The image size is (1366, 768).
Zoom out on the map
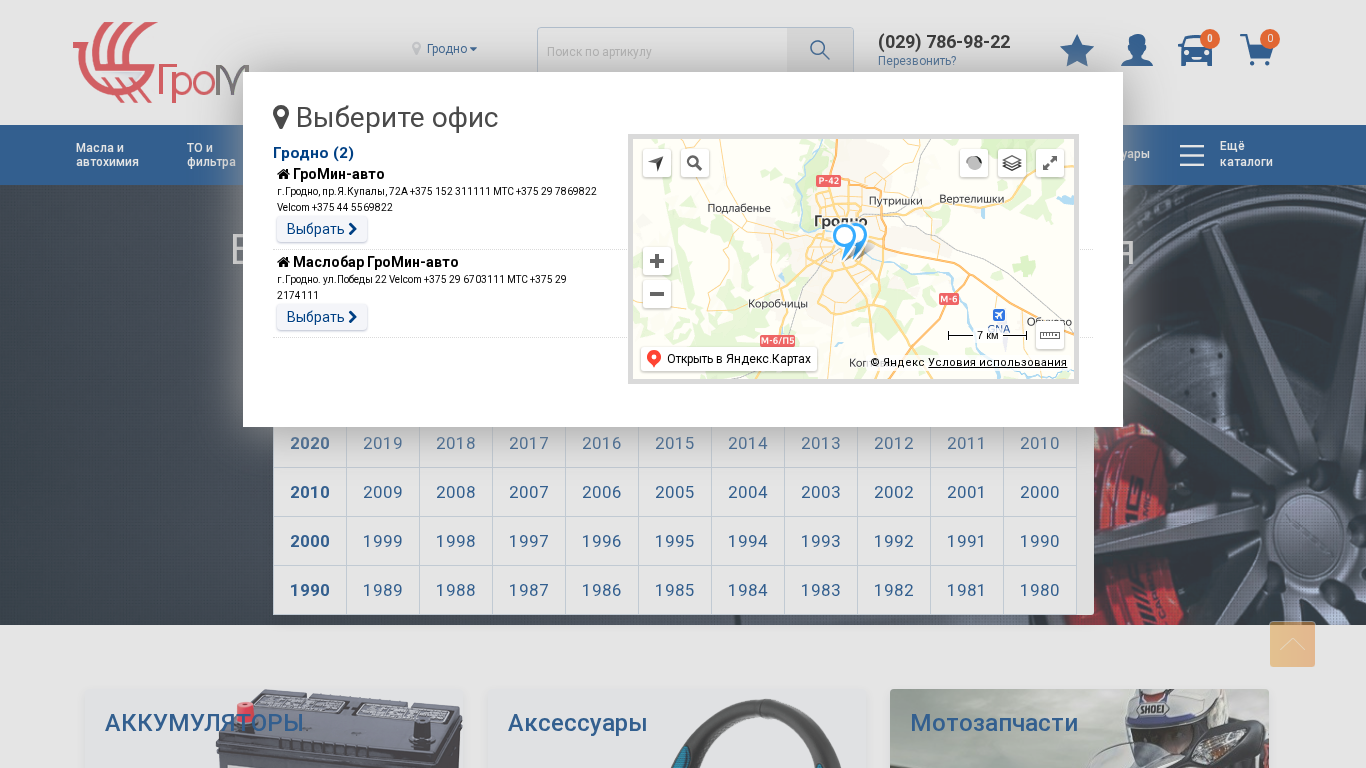[x=657, y=294]
